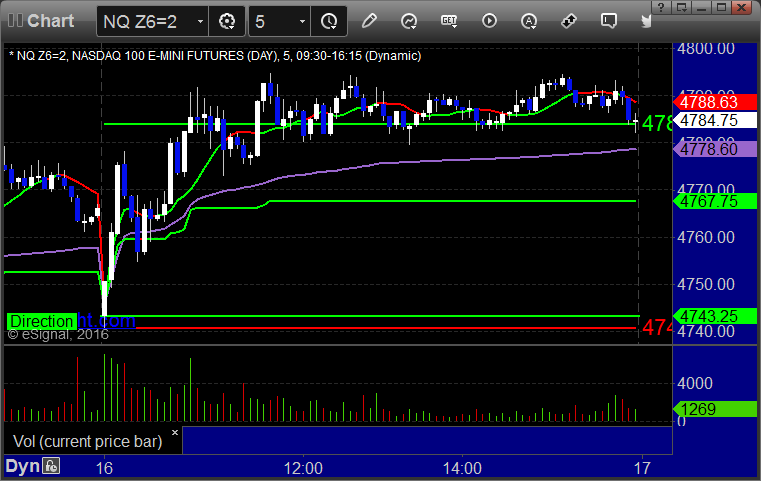Image resolution: width=761 pixels, height=481 pixels.
Task: Click the 14:00 time axis label
Action: [462, 468]
